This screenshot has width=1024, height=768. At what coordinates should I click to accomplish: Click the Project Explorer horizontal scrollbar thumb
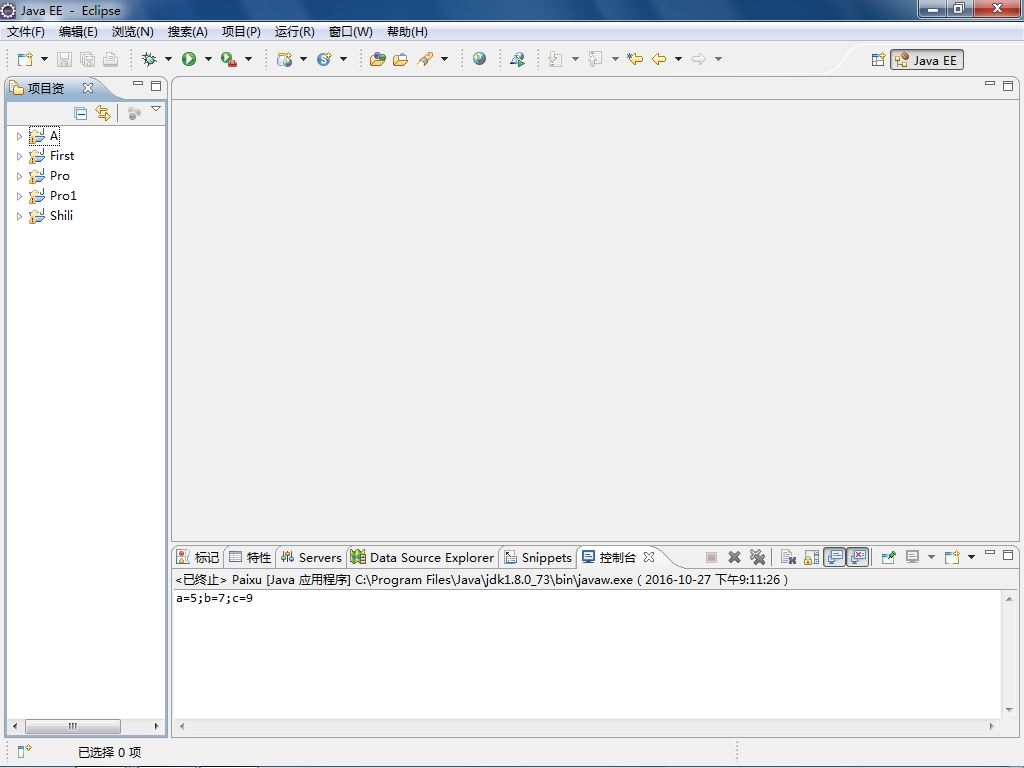click(72, 726)
